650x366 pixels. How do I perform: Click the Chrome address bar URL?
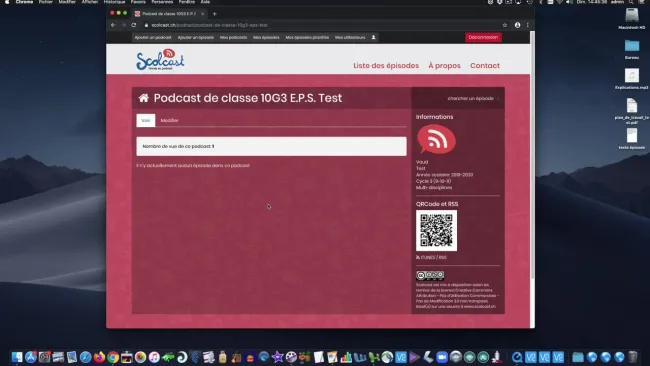click(x=209, y=25)
